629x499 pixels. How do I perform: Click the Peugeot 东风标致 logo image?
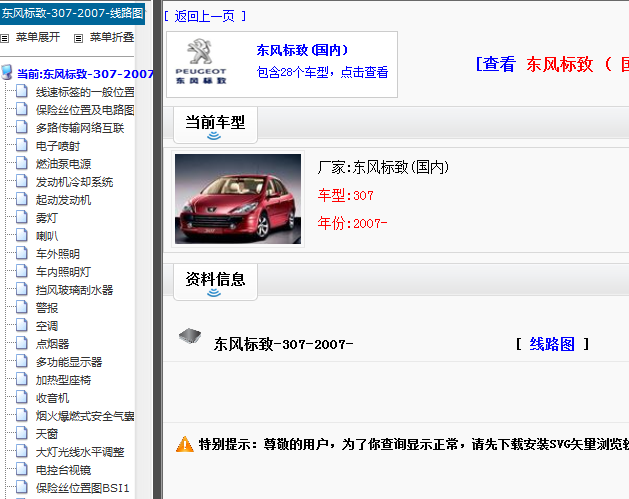tap(201, 61)
